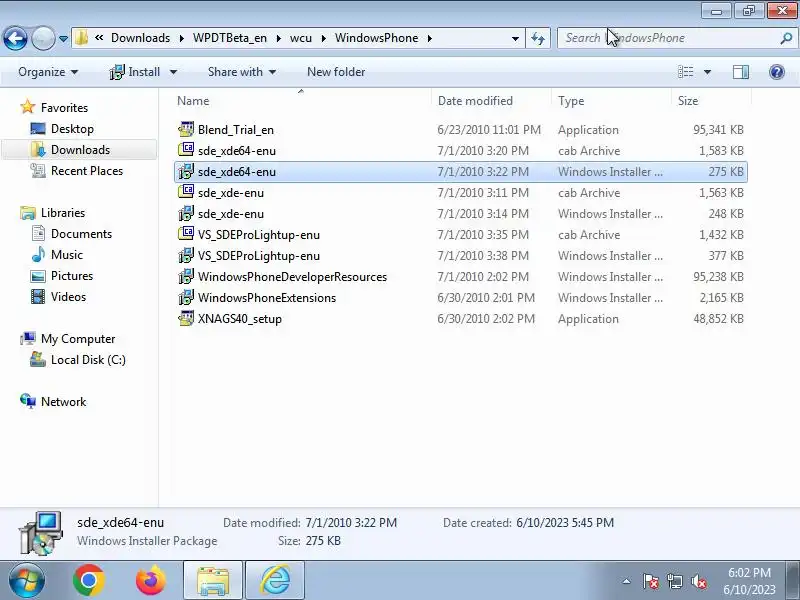Open Internet Explorer from taskbar
This screenshot has width=800, height=600.
(275, 581)
